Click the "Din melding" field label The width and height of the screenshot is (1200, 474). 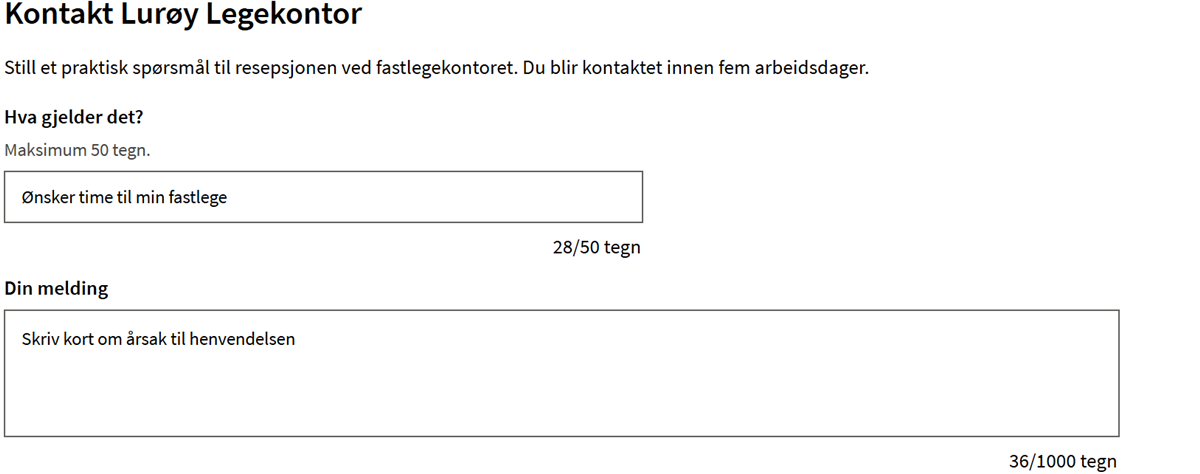(x=57, y=289)
